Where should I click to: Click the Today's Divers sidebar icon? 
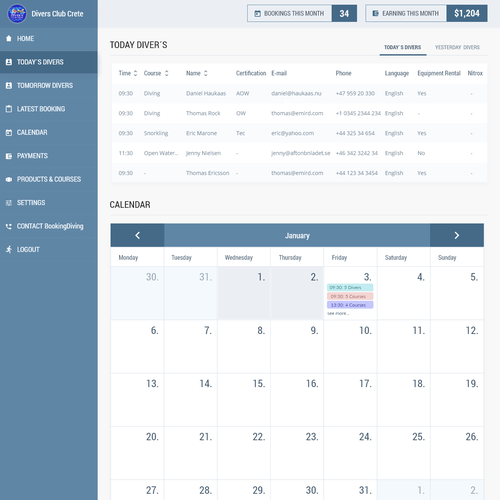pyautogui.click(x=9, y=62)
